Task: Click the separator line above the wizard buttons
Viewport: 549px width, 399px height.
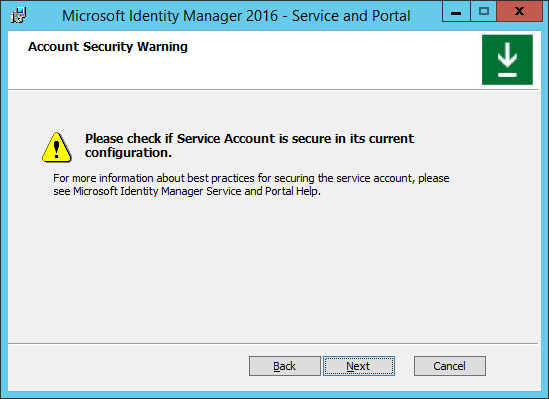Action: [273, 343]
